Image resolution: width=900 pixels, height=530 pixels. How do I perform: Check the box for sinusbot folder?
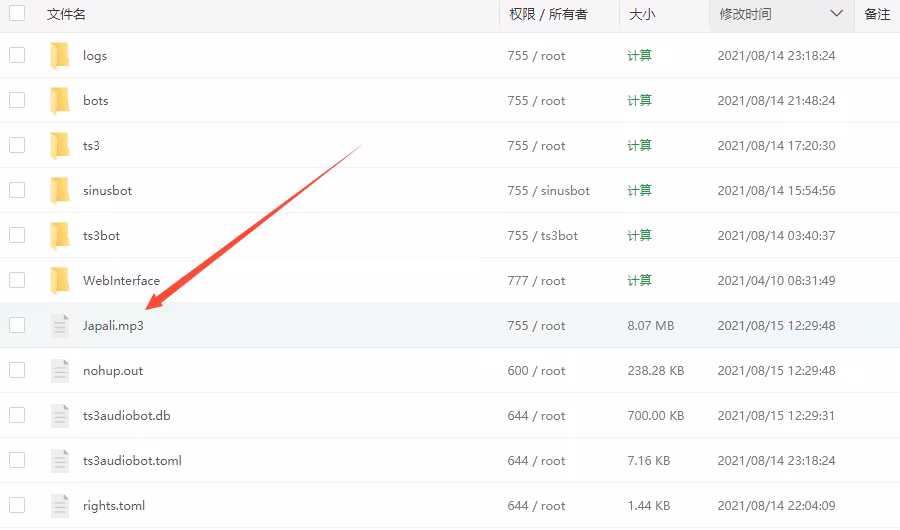click(17, 190)
